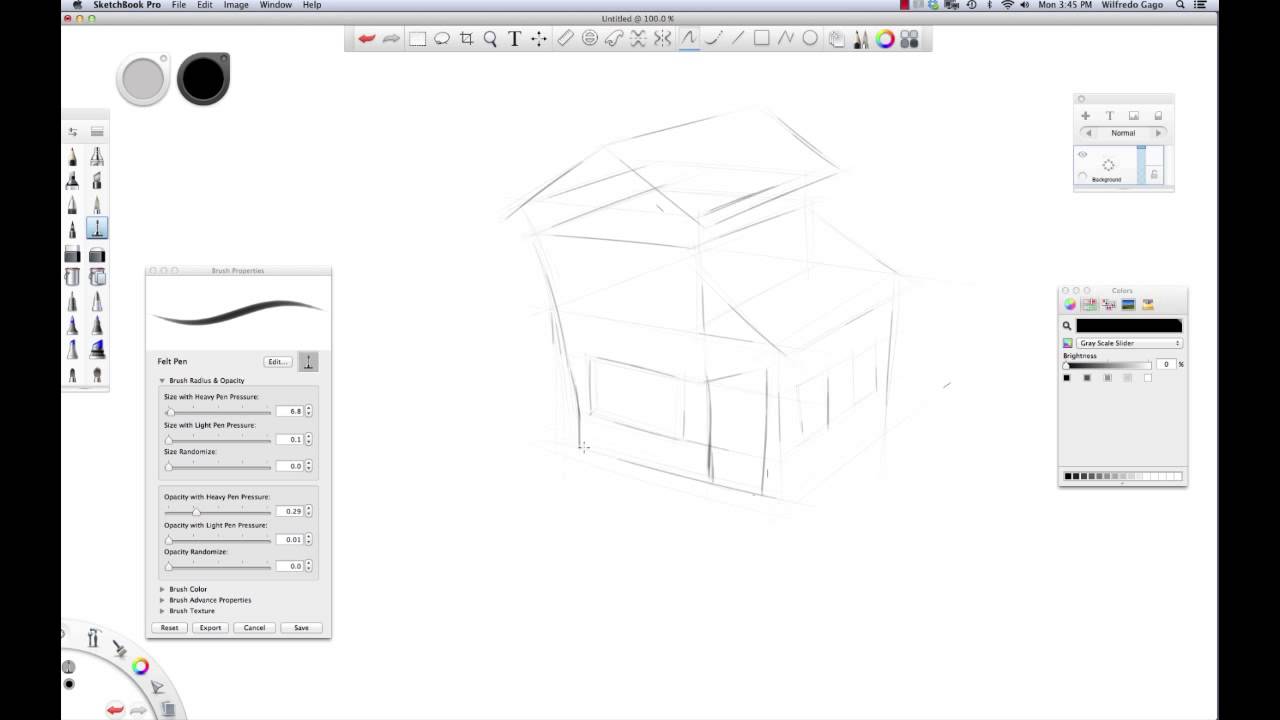1280x720 pixels.
Task: Click the Export button
Action: coord(210,628)
